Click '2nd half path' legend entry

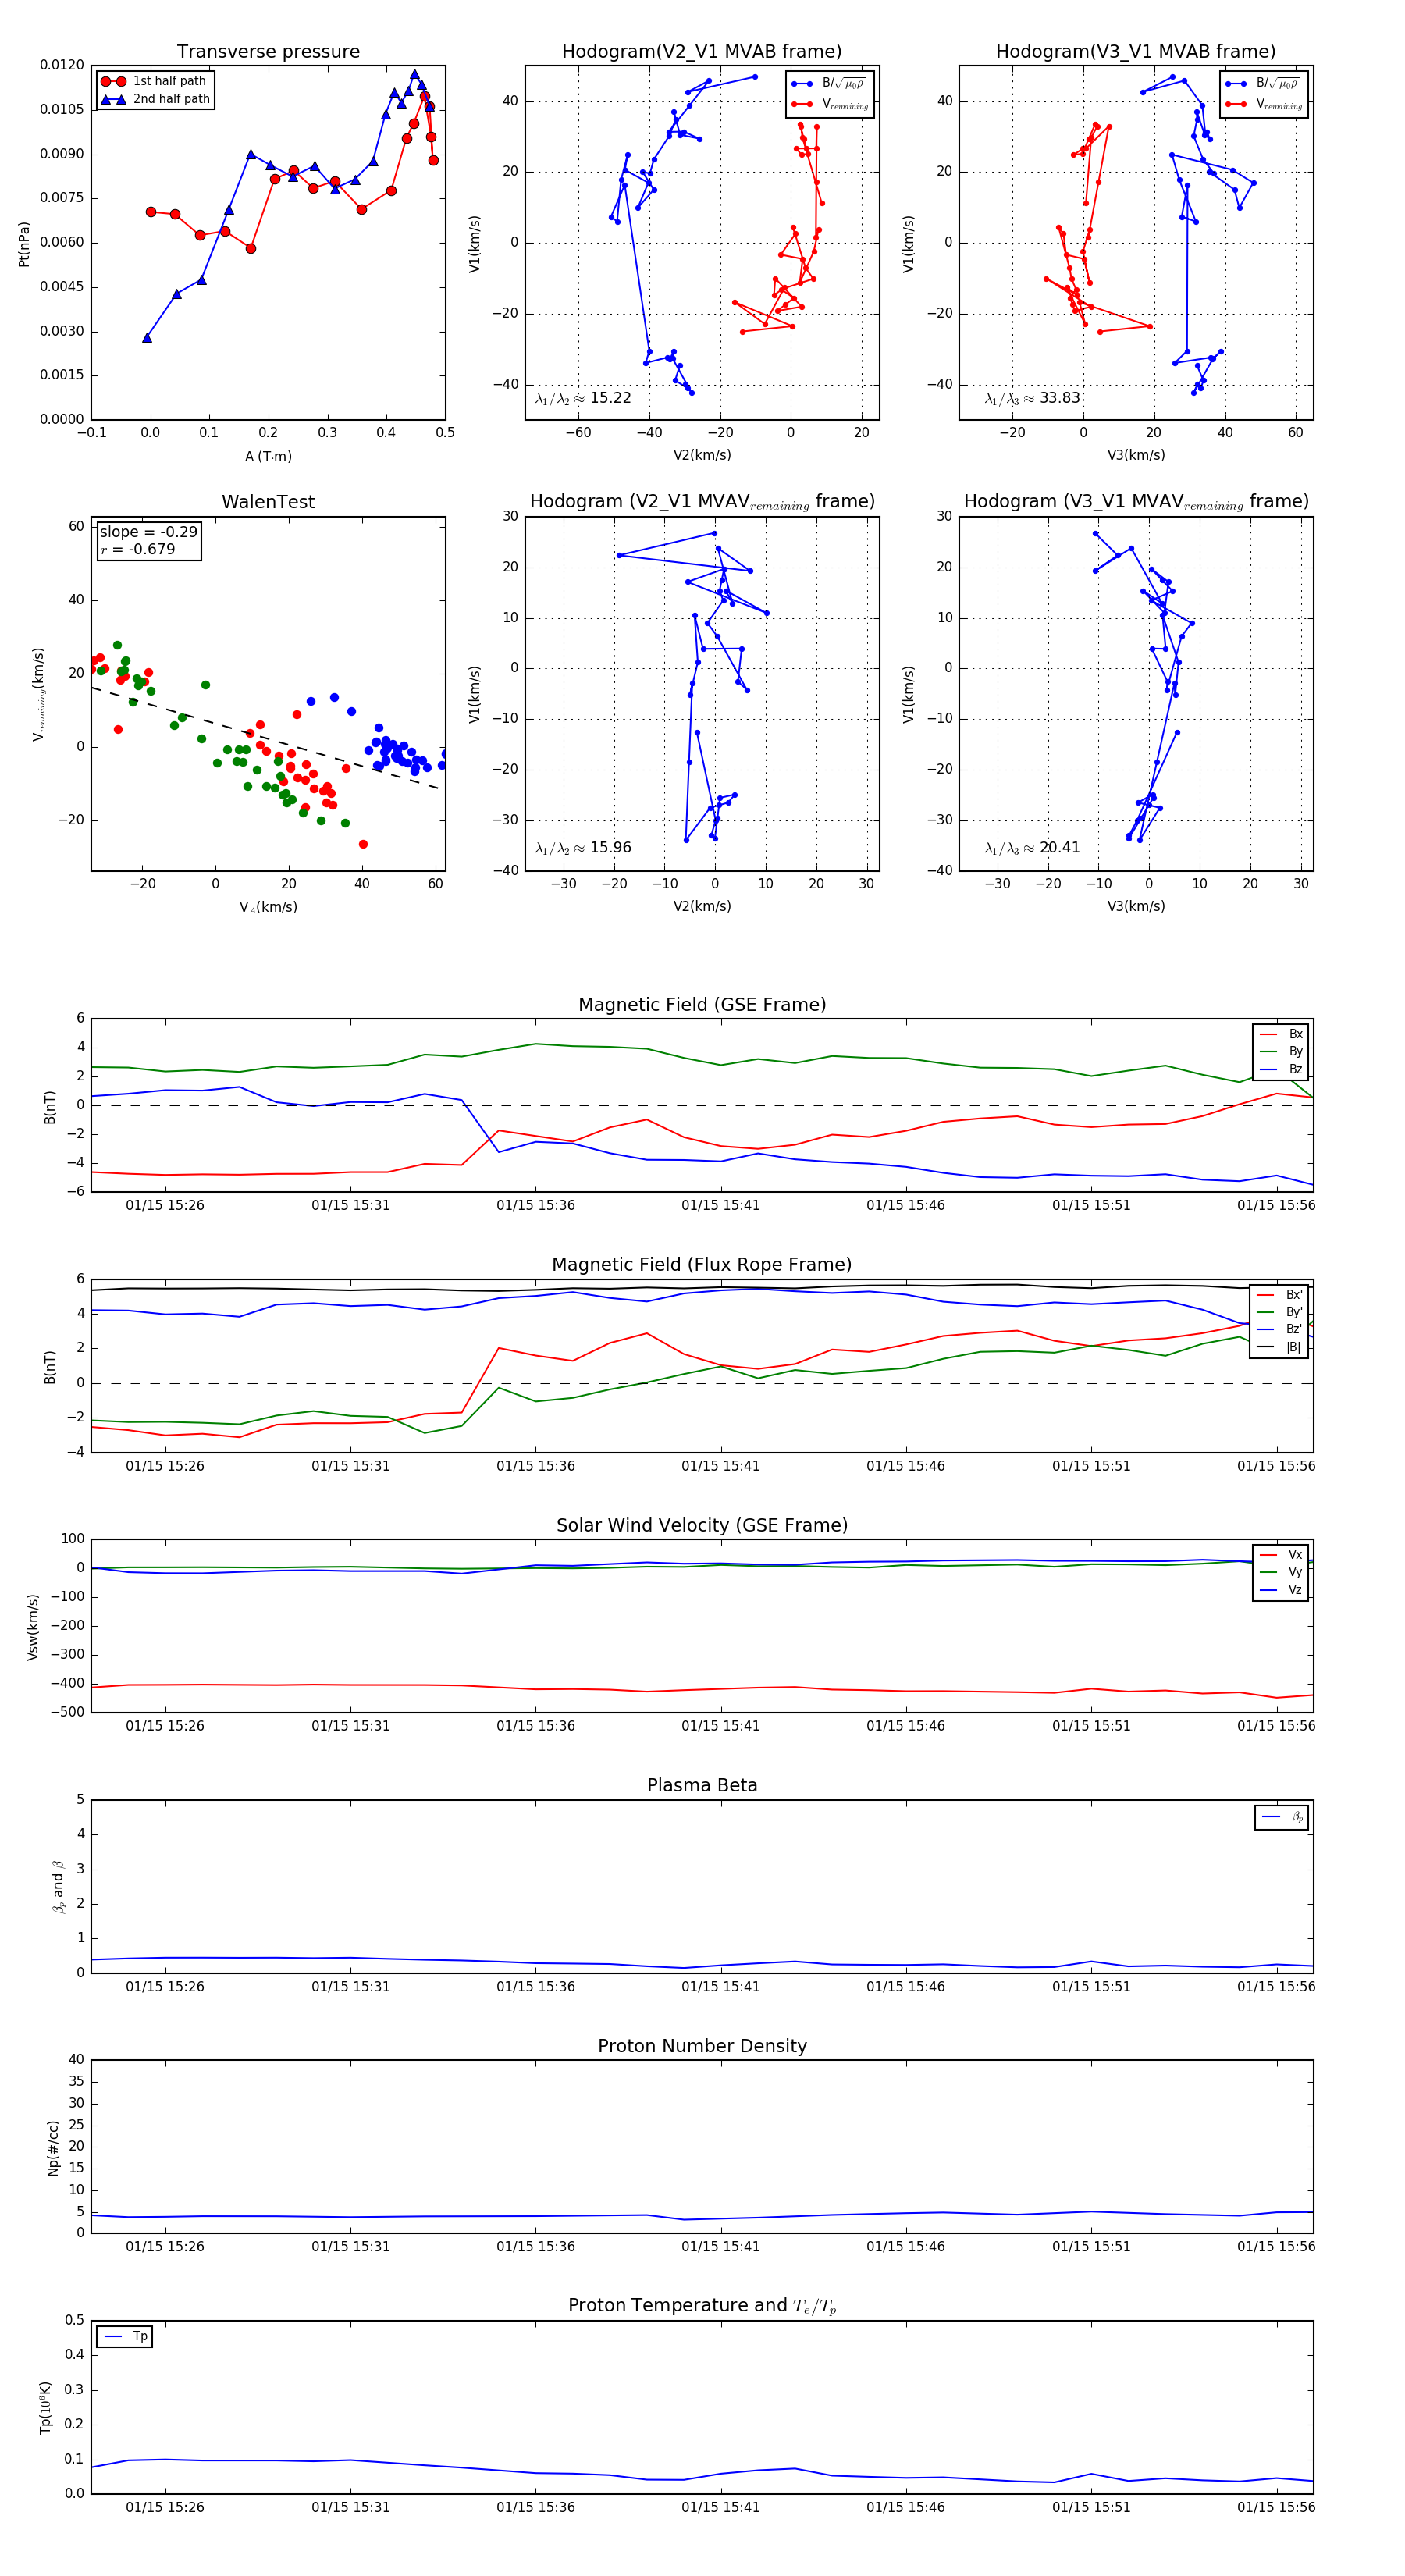[156, 99]
